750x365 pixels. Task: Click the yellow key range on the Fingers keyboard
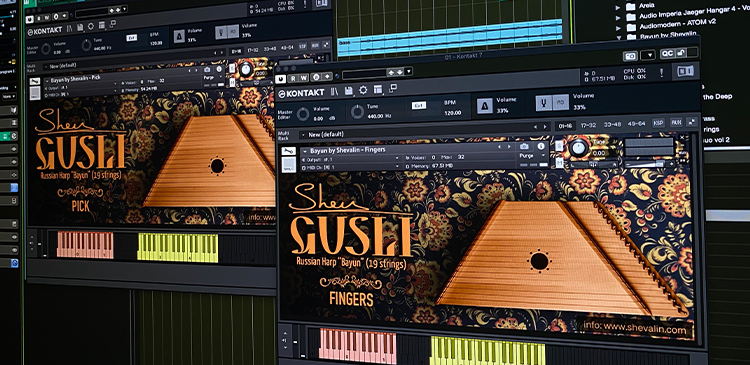[x=487, y=350]
